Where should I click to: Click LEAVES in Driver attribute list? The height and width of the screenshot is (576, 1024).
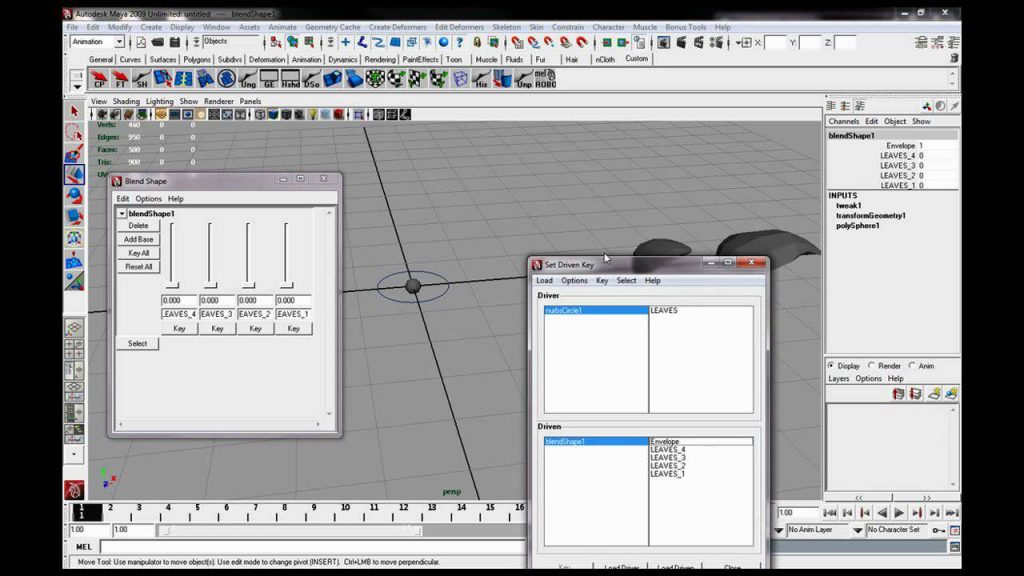pos(664,310)
